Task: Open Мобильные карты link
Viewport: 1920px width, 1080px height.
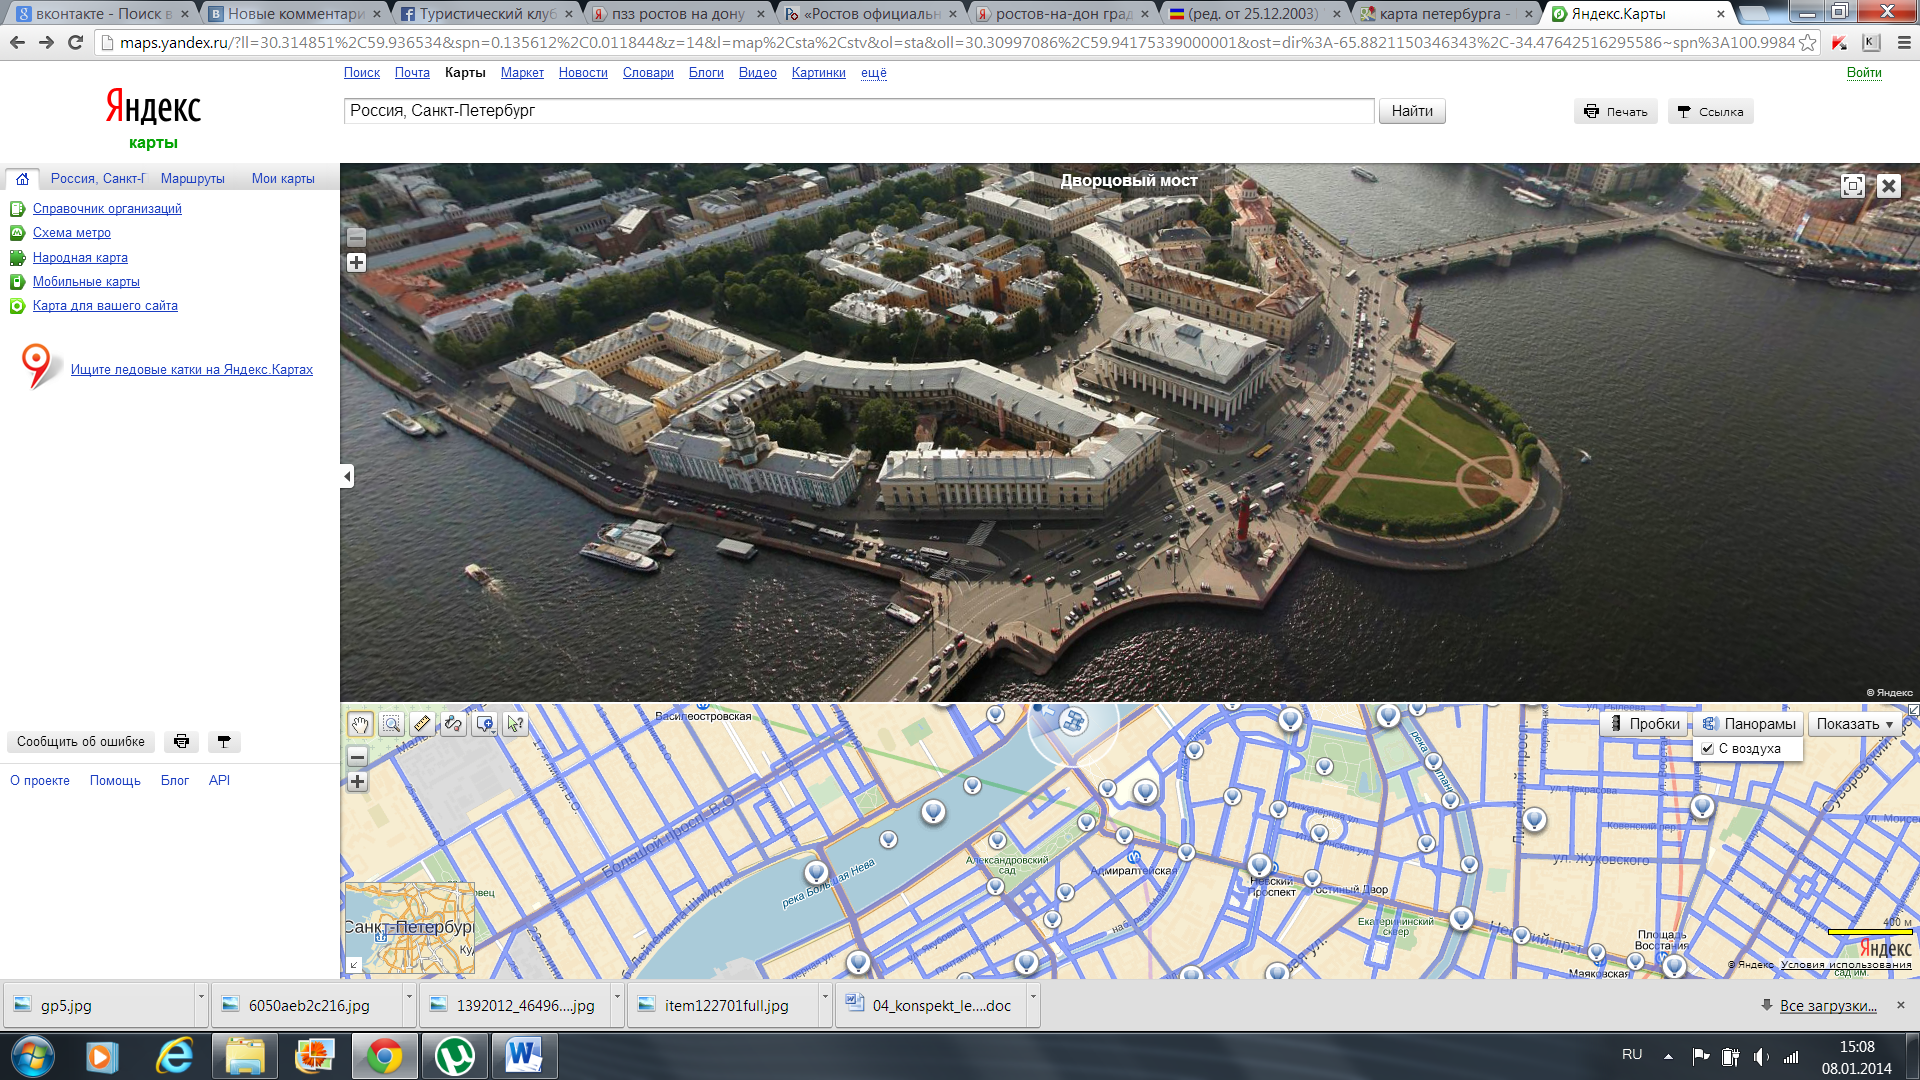Action: coord(86,282)
